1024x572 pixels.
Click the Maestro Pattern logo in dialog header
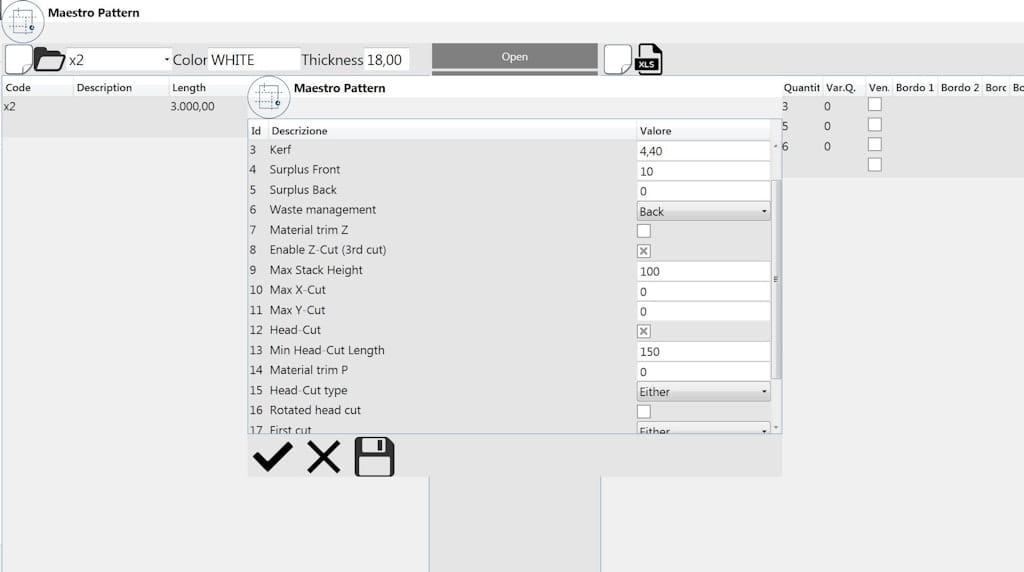pyautogui.click(x=267, y=96)
